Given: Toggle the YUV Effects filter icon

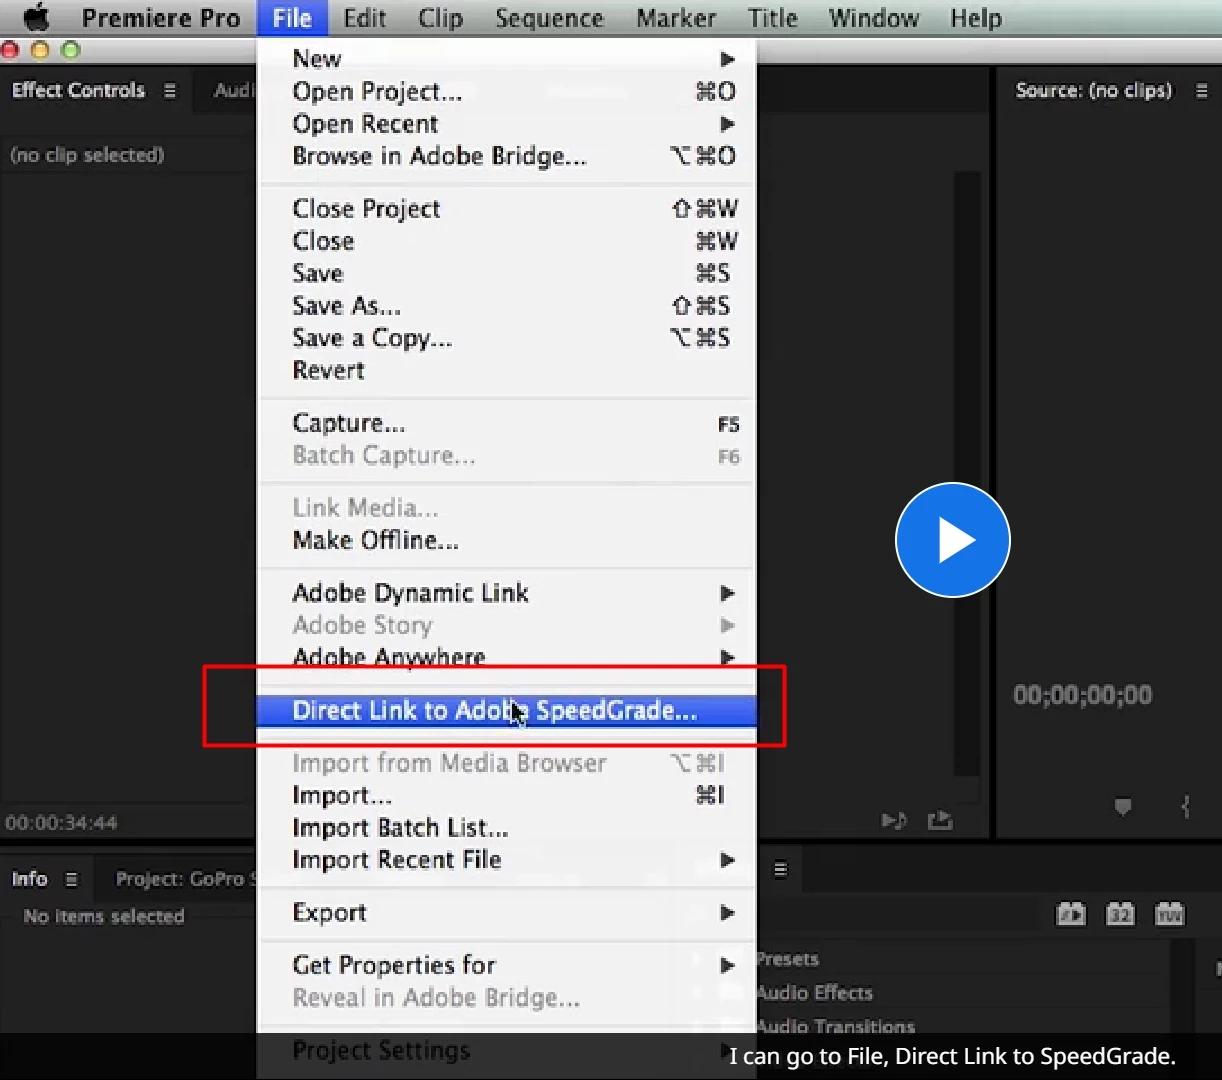Looking at the screenshot, I should 1169,914.
